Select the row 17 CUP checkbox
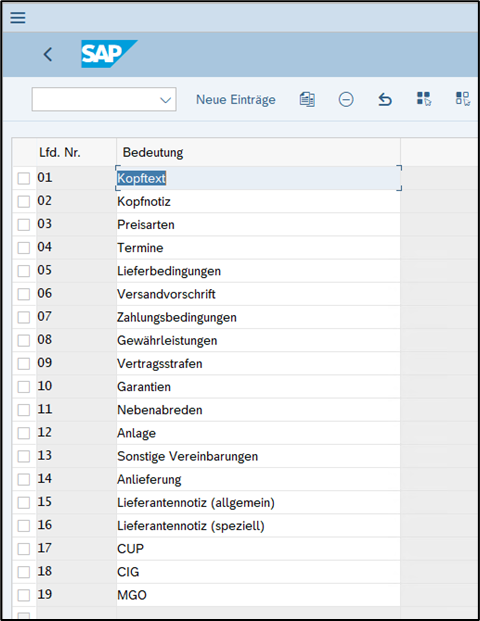 pyautogui.click(x=24, y=549)
